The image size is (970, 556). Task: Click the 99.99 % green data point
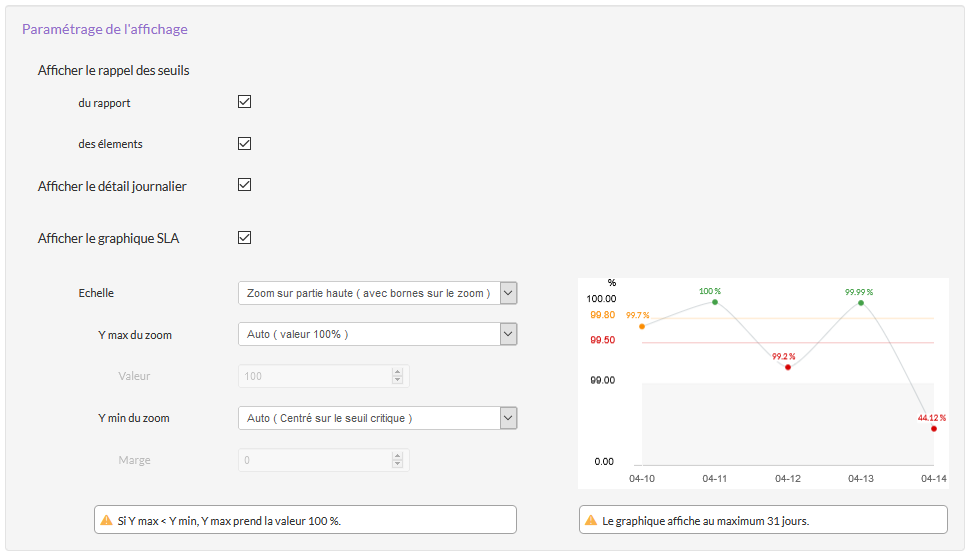[861, 303]
